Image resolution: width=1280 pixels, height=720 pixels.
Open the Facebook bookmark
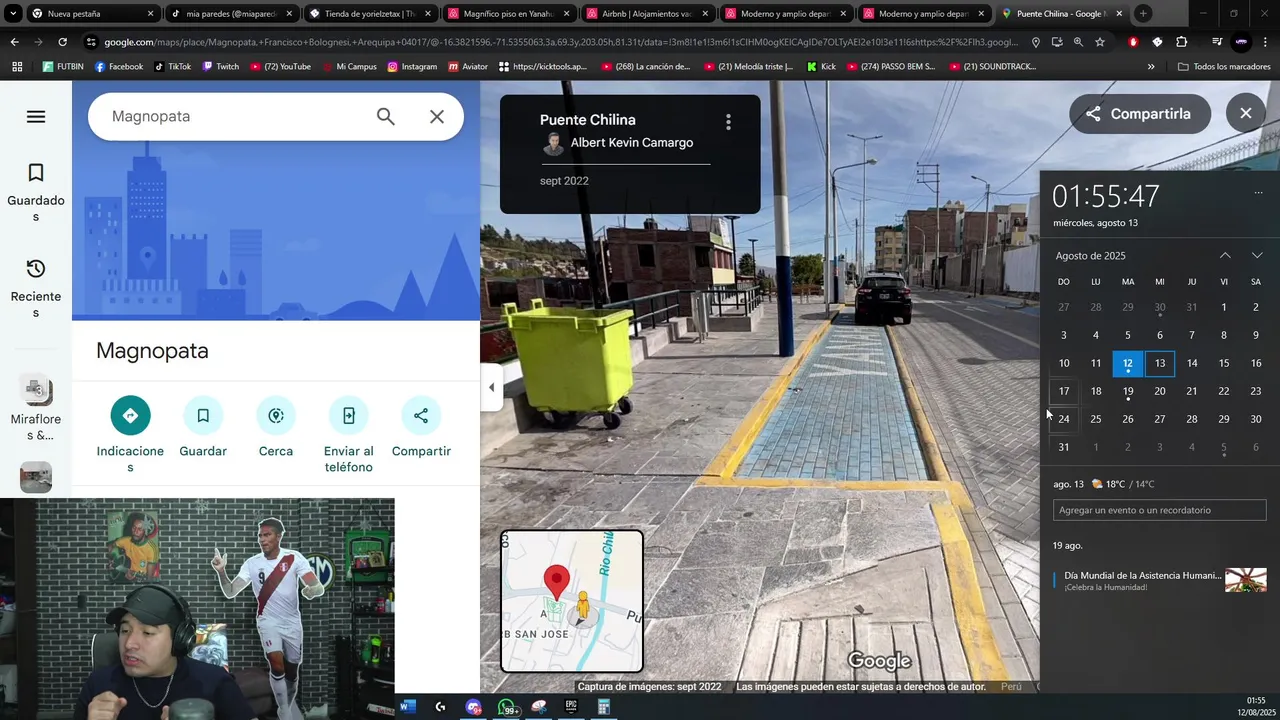pyautogui.click(x=119, y=67)
